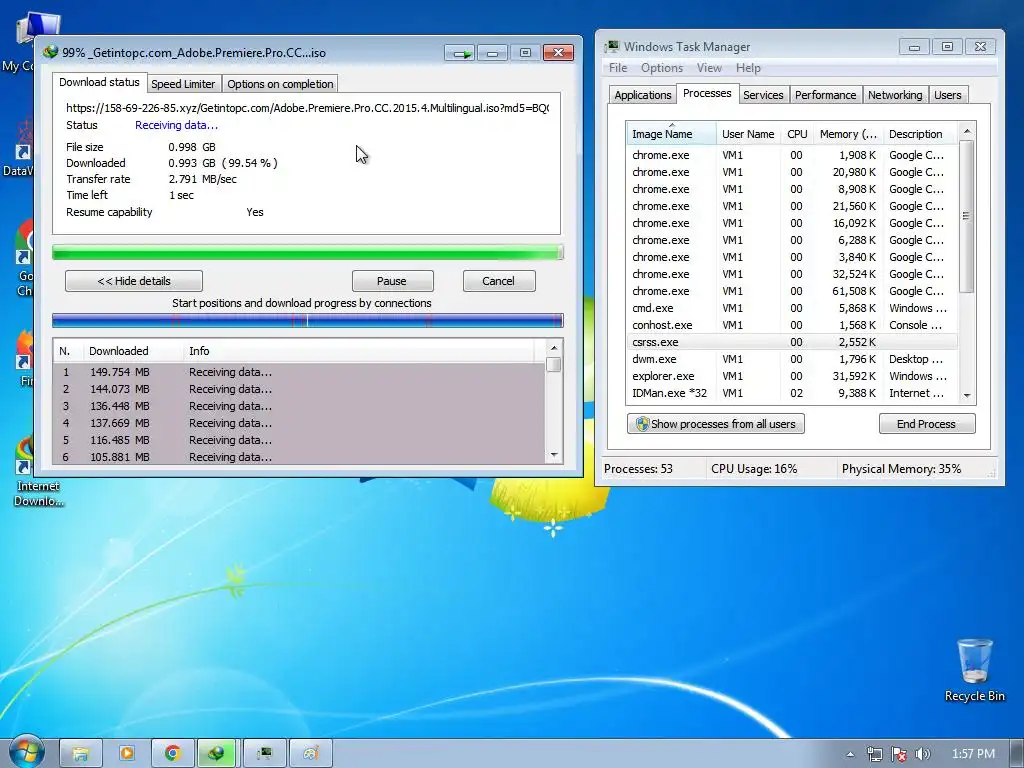
Task: Open Windows Explorer from the taskbar
Action: coord(81,754)
